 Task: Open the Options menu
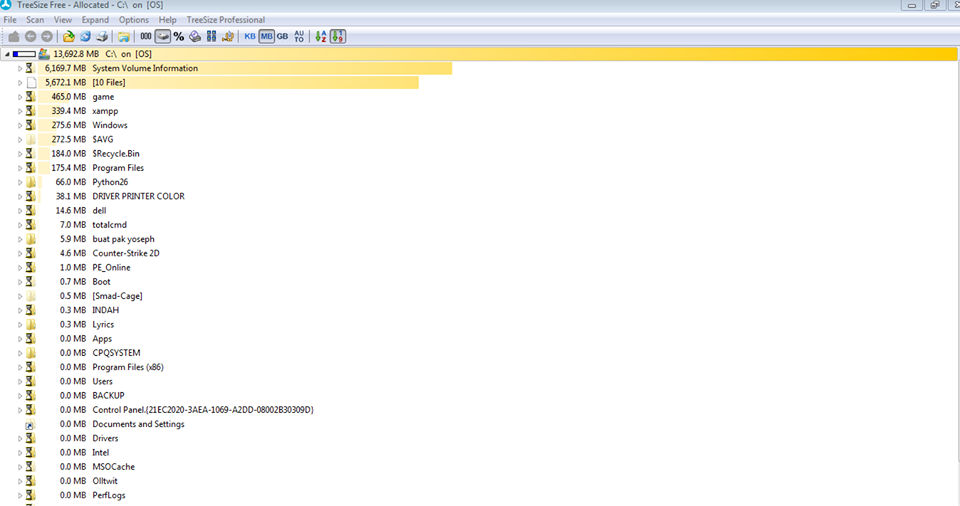click(133, 20)
